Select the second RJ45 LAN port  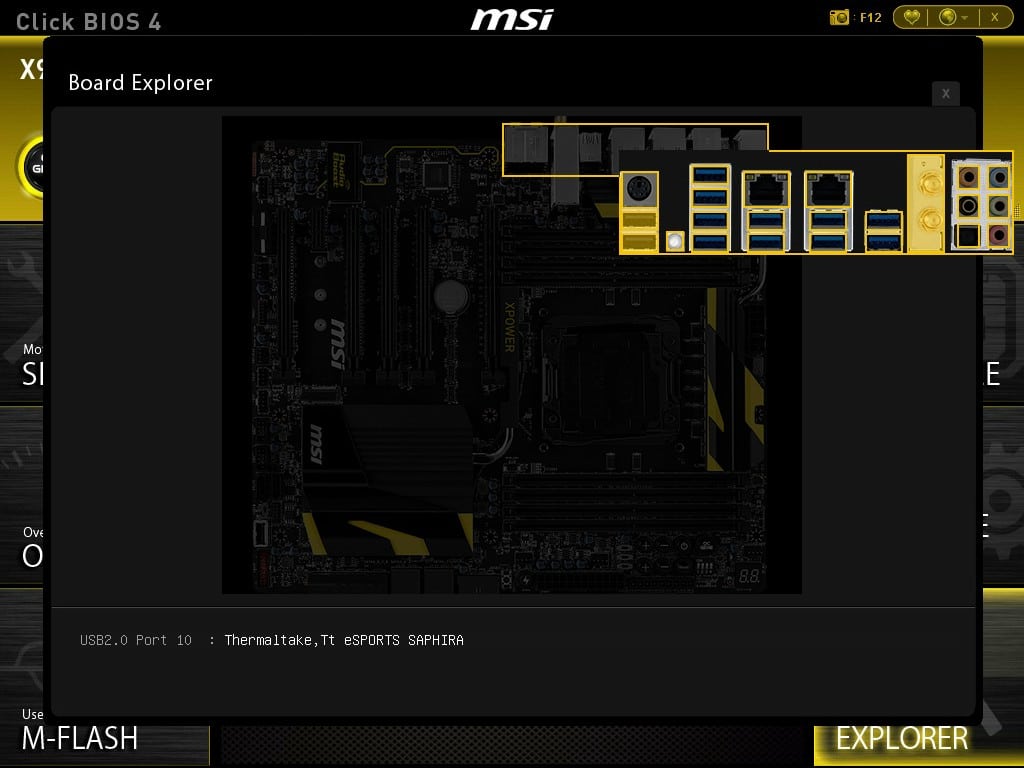click(x=828, y=188)
